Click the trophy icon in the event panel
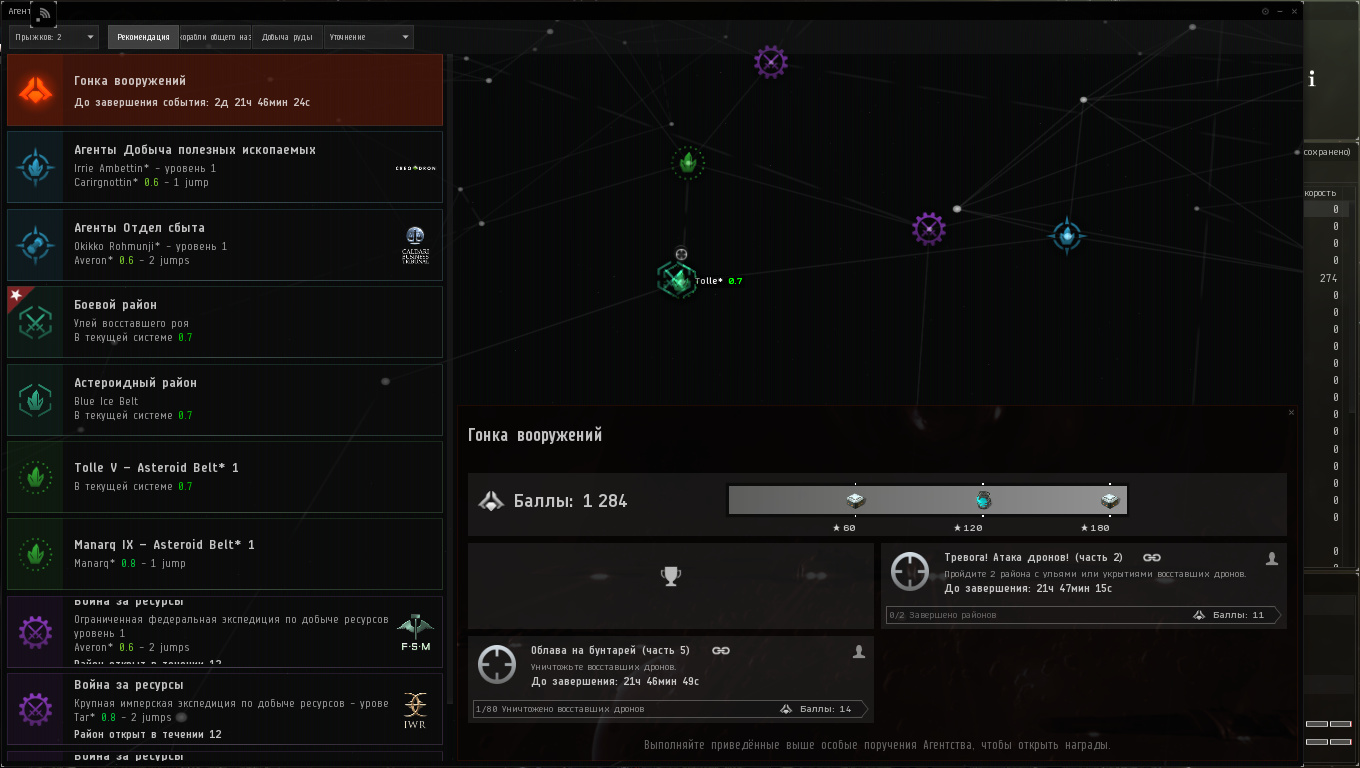Viewport: 1360px width, 768px height. 671,576
